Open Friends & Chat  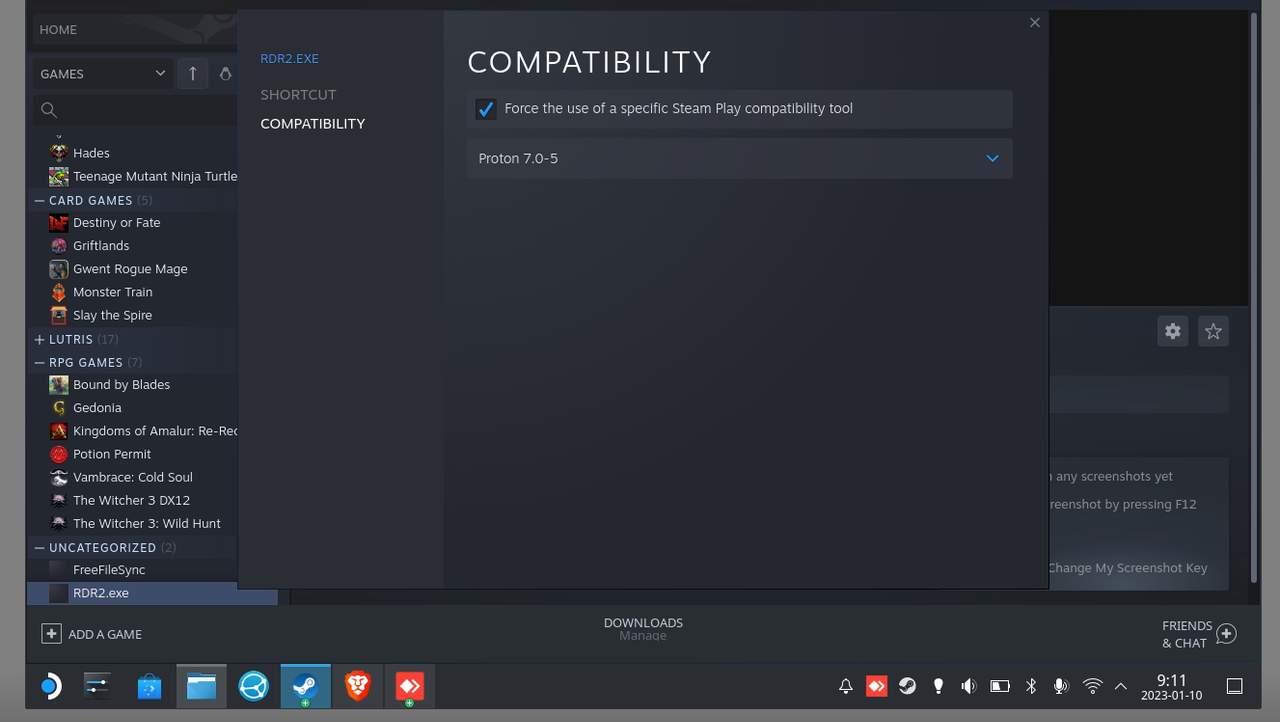(1199, 634)
